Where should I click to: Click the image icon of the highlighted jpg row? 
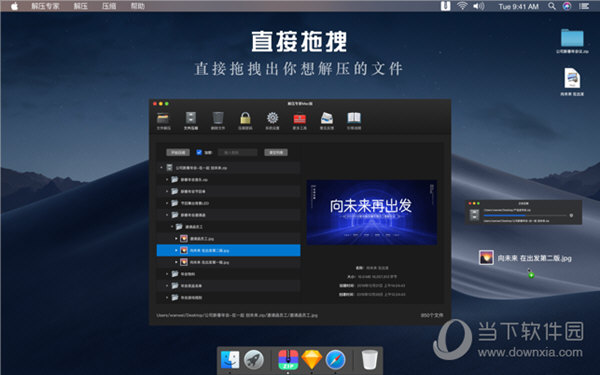tap(184, 250)
